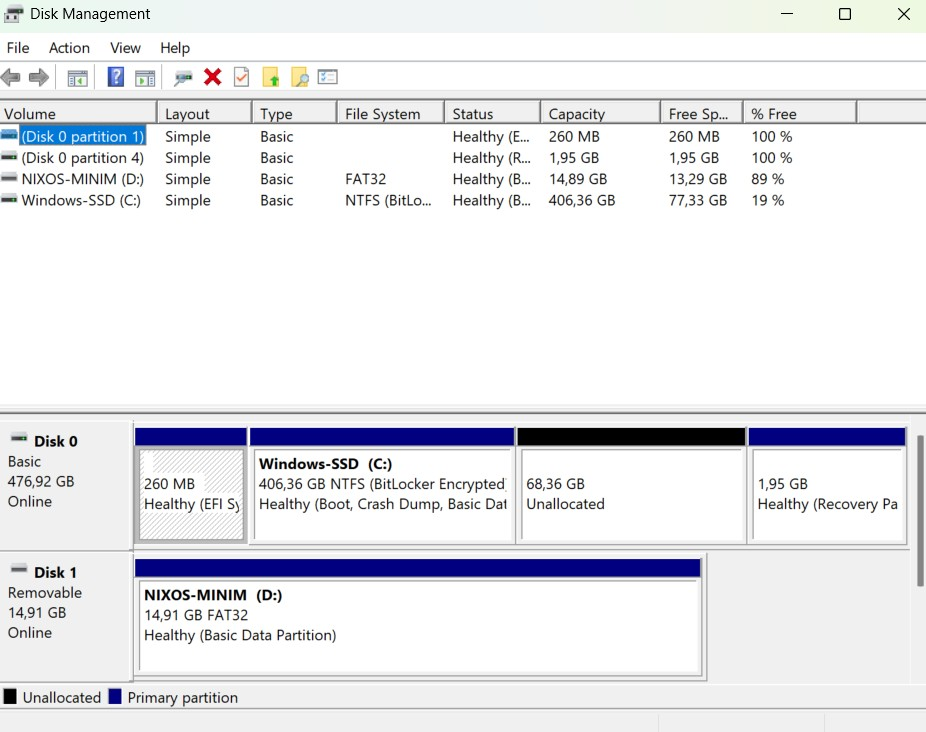Click the folder with magnifying glass icon
Image resolution: width=926 pixels, height=732 pixels.
point(299,77)
